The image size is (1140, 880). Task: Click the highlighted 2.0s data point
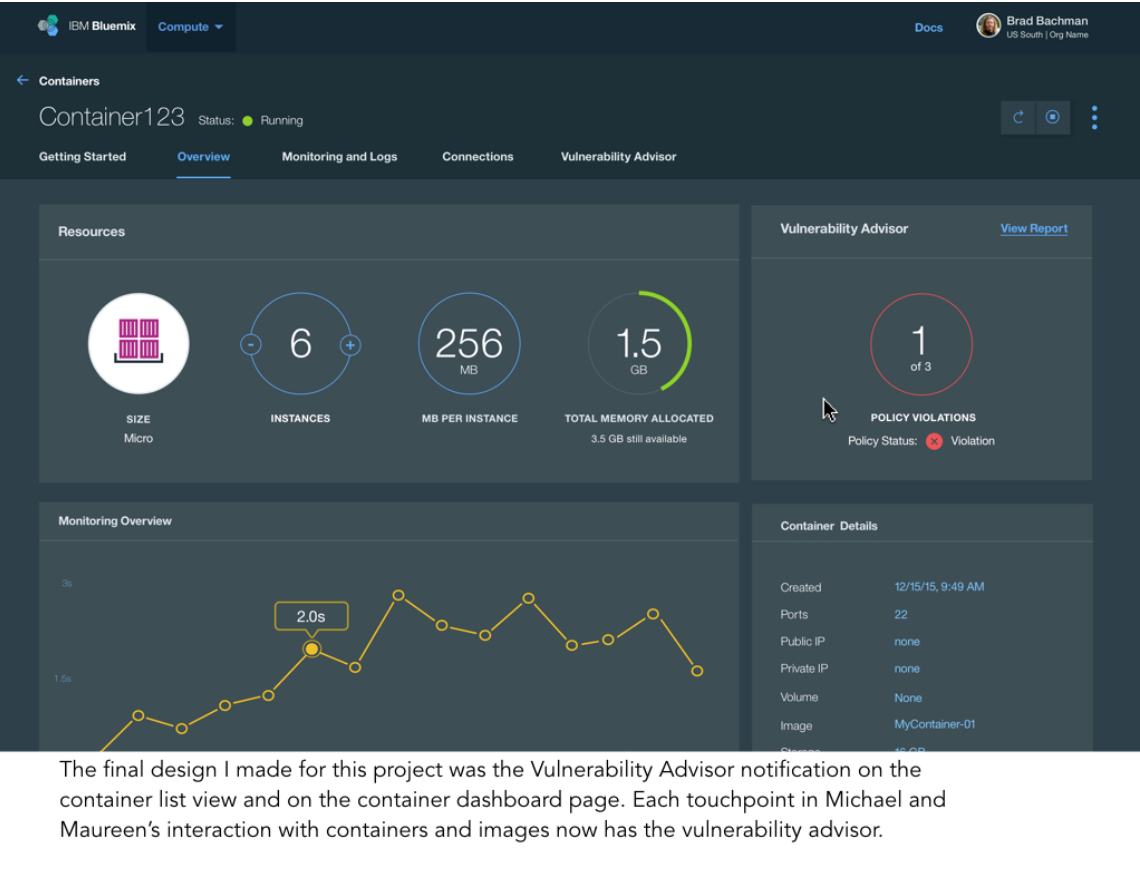click(x=312, y=649)
